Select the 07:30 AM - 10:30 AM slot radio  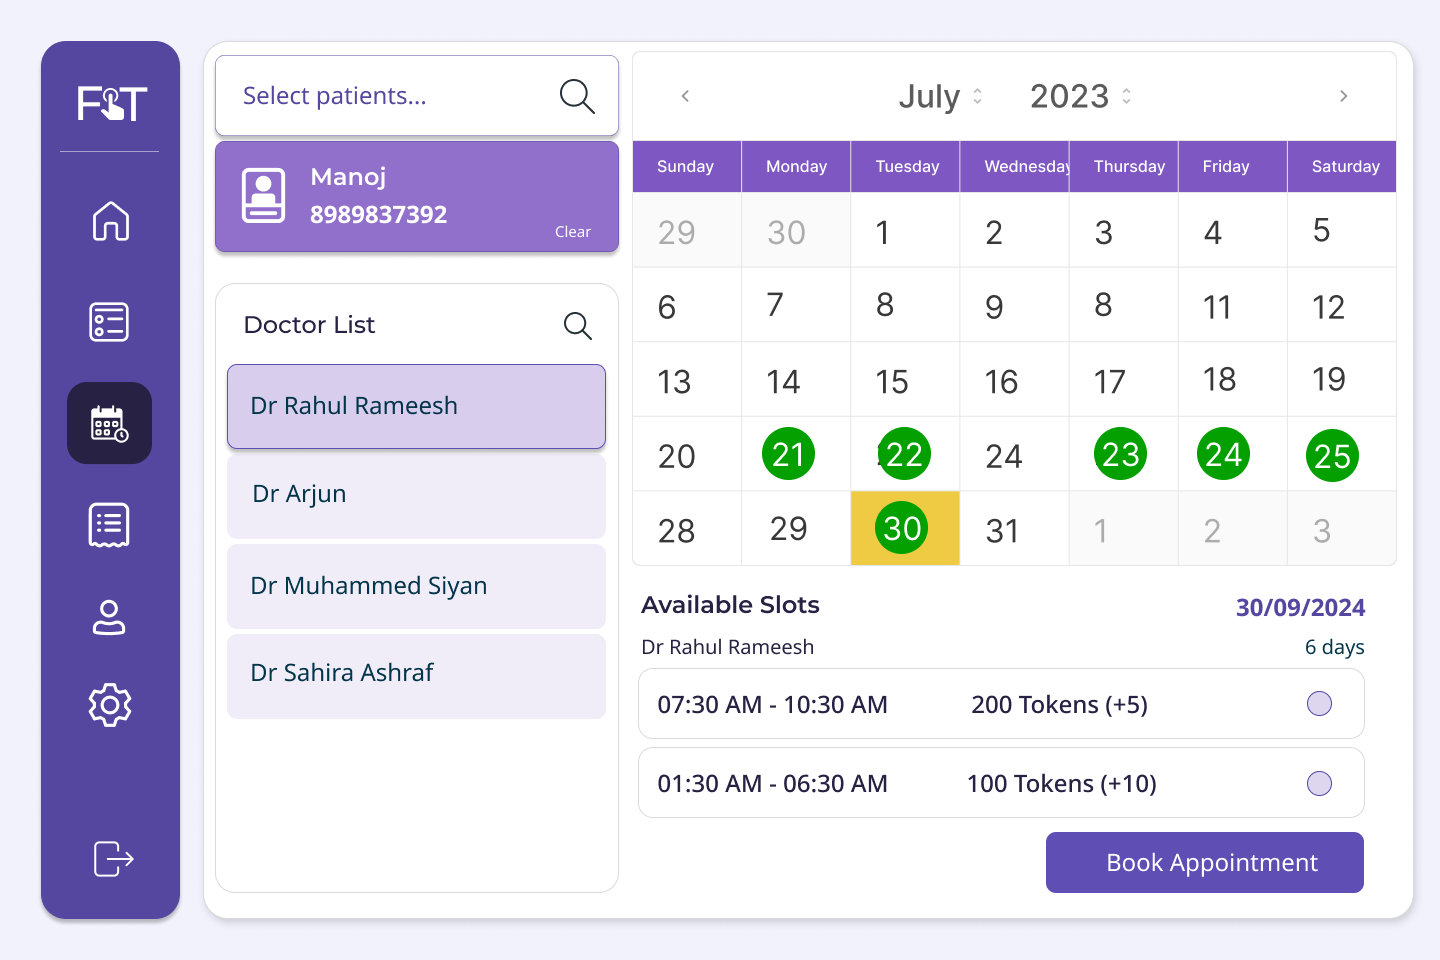click(1319, 704)
